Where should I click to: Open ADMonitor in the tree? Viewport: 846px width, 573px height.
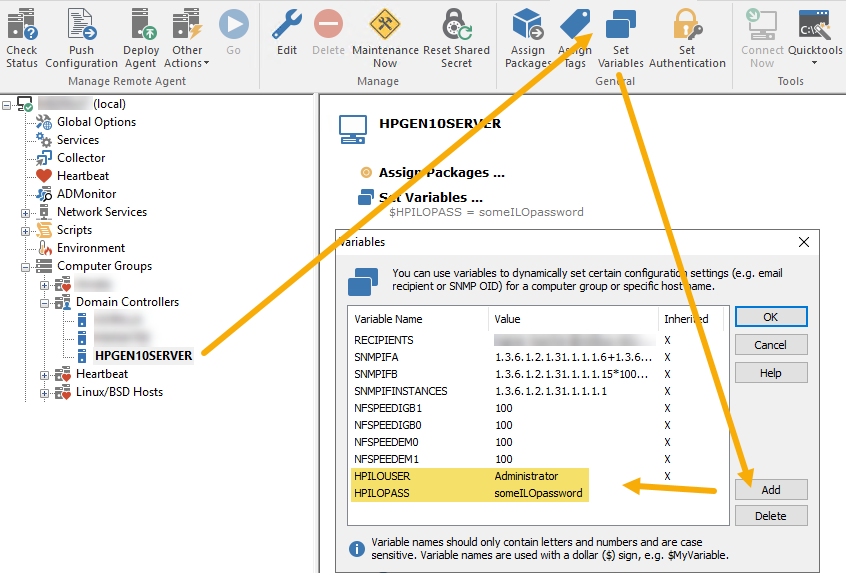(86, 194)
